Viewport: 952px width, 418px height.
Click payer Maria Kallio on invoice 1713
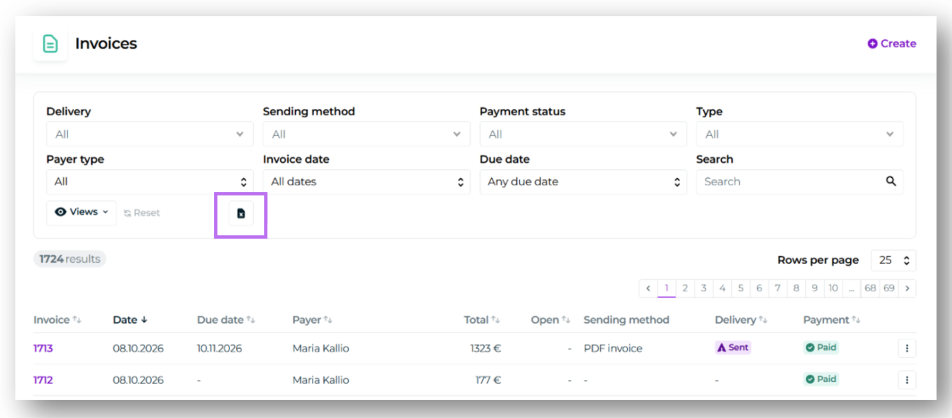tap(321, 349)
